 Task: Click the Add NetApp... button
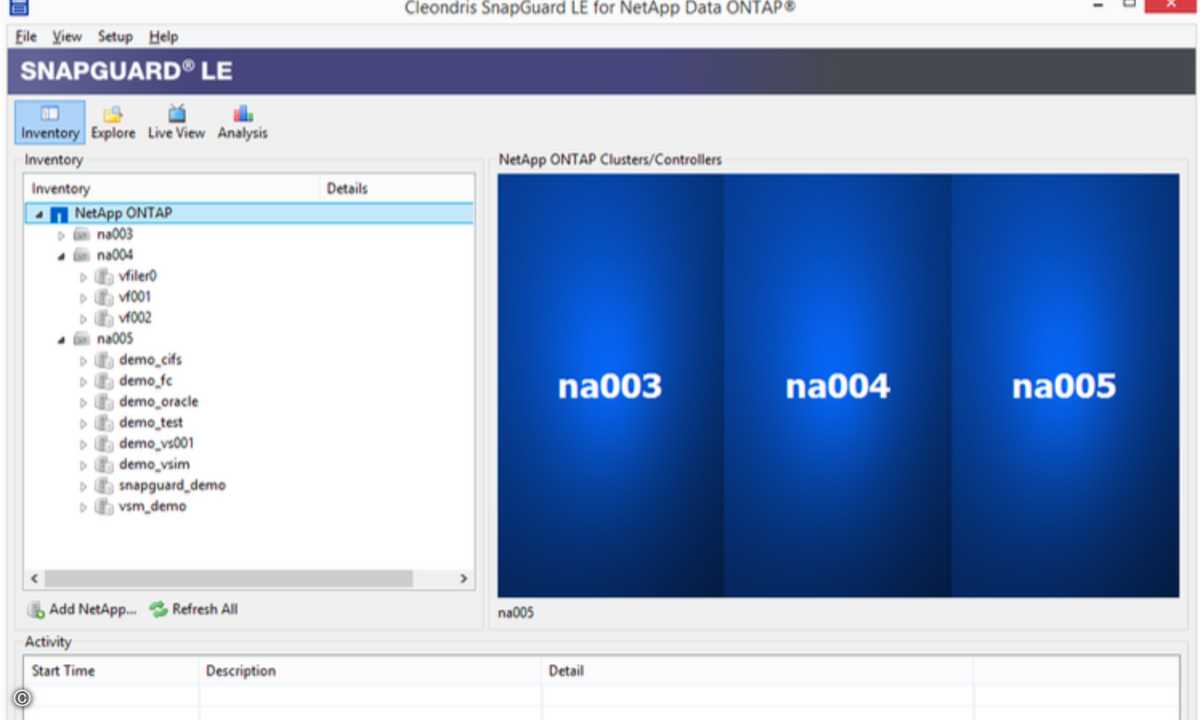pos(82,610)
